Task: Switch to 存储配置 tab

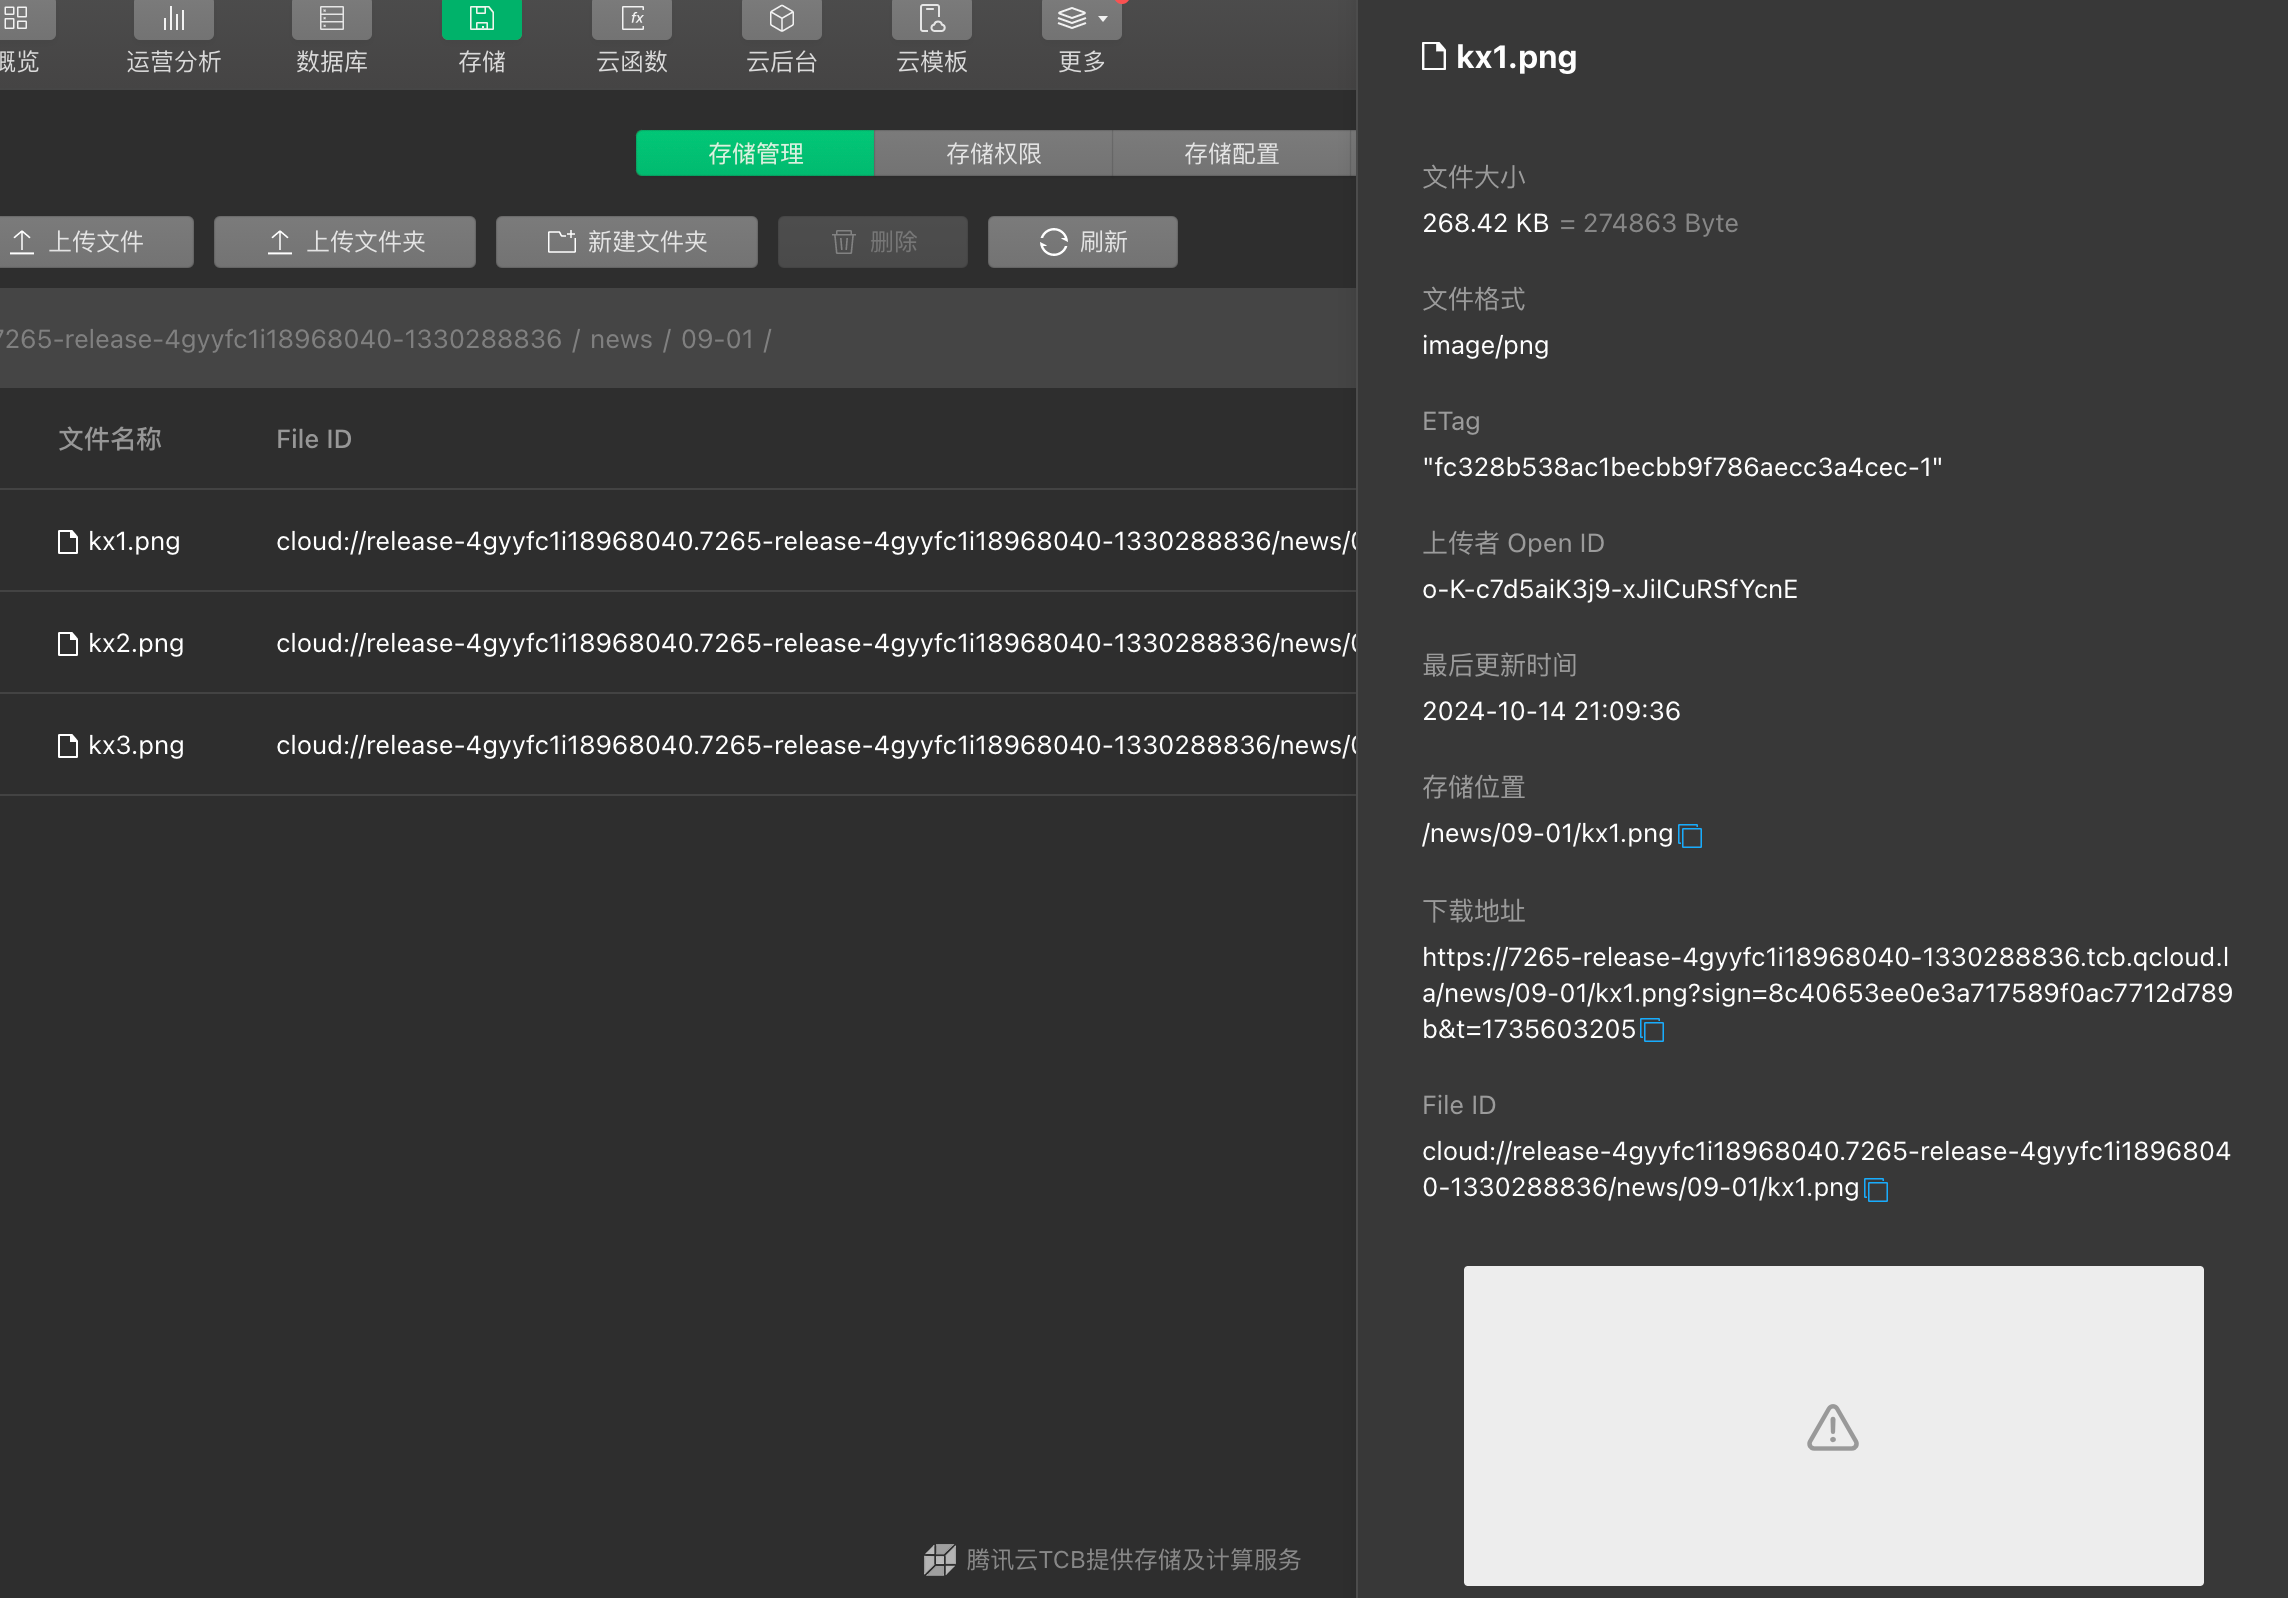Action: pos(1231,153)
